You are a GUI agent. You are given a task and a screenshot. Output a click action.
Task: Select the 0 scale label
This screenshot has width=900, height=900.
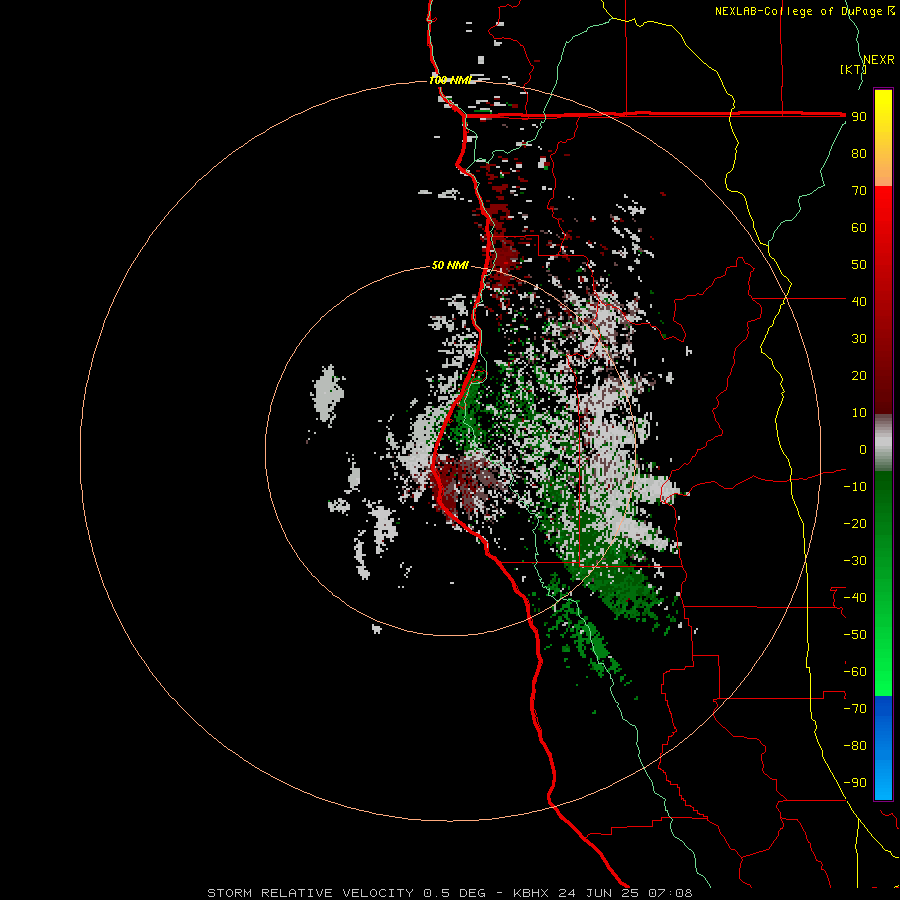click(863, 450)
